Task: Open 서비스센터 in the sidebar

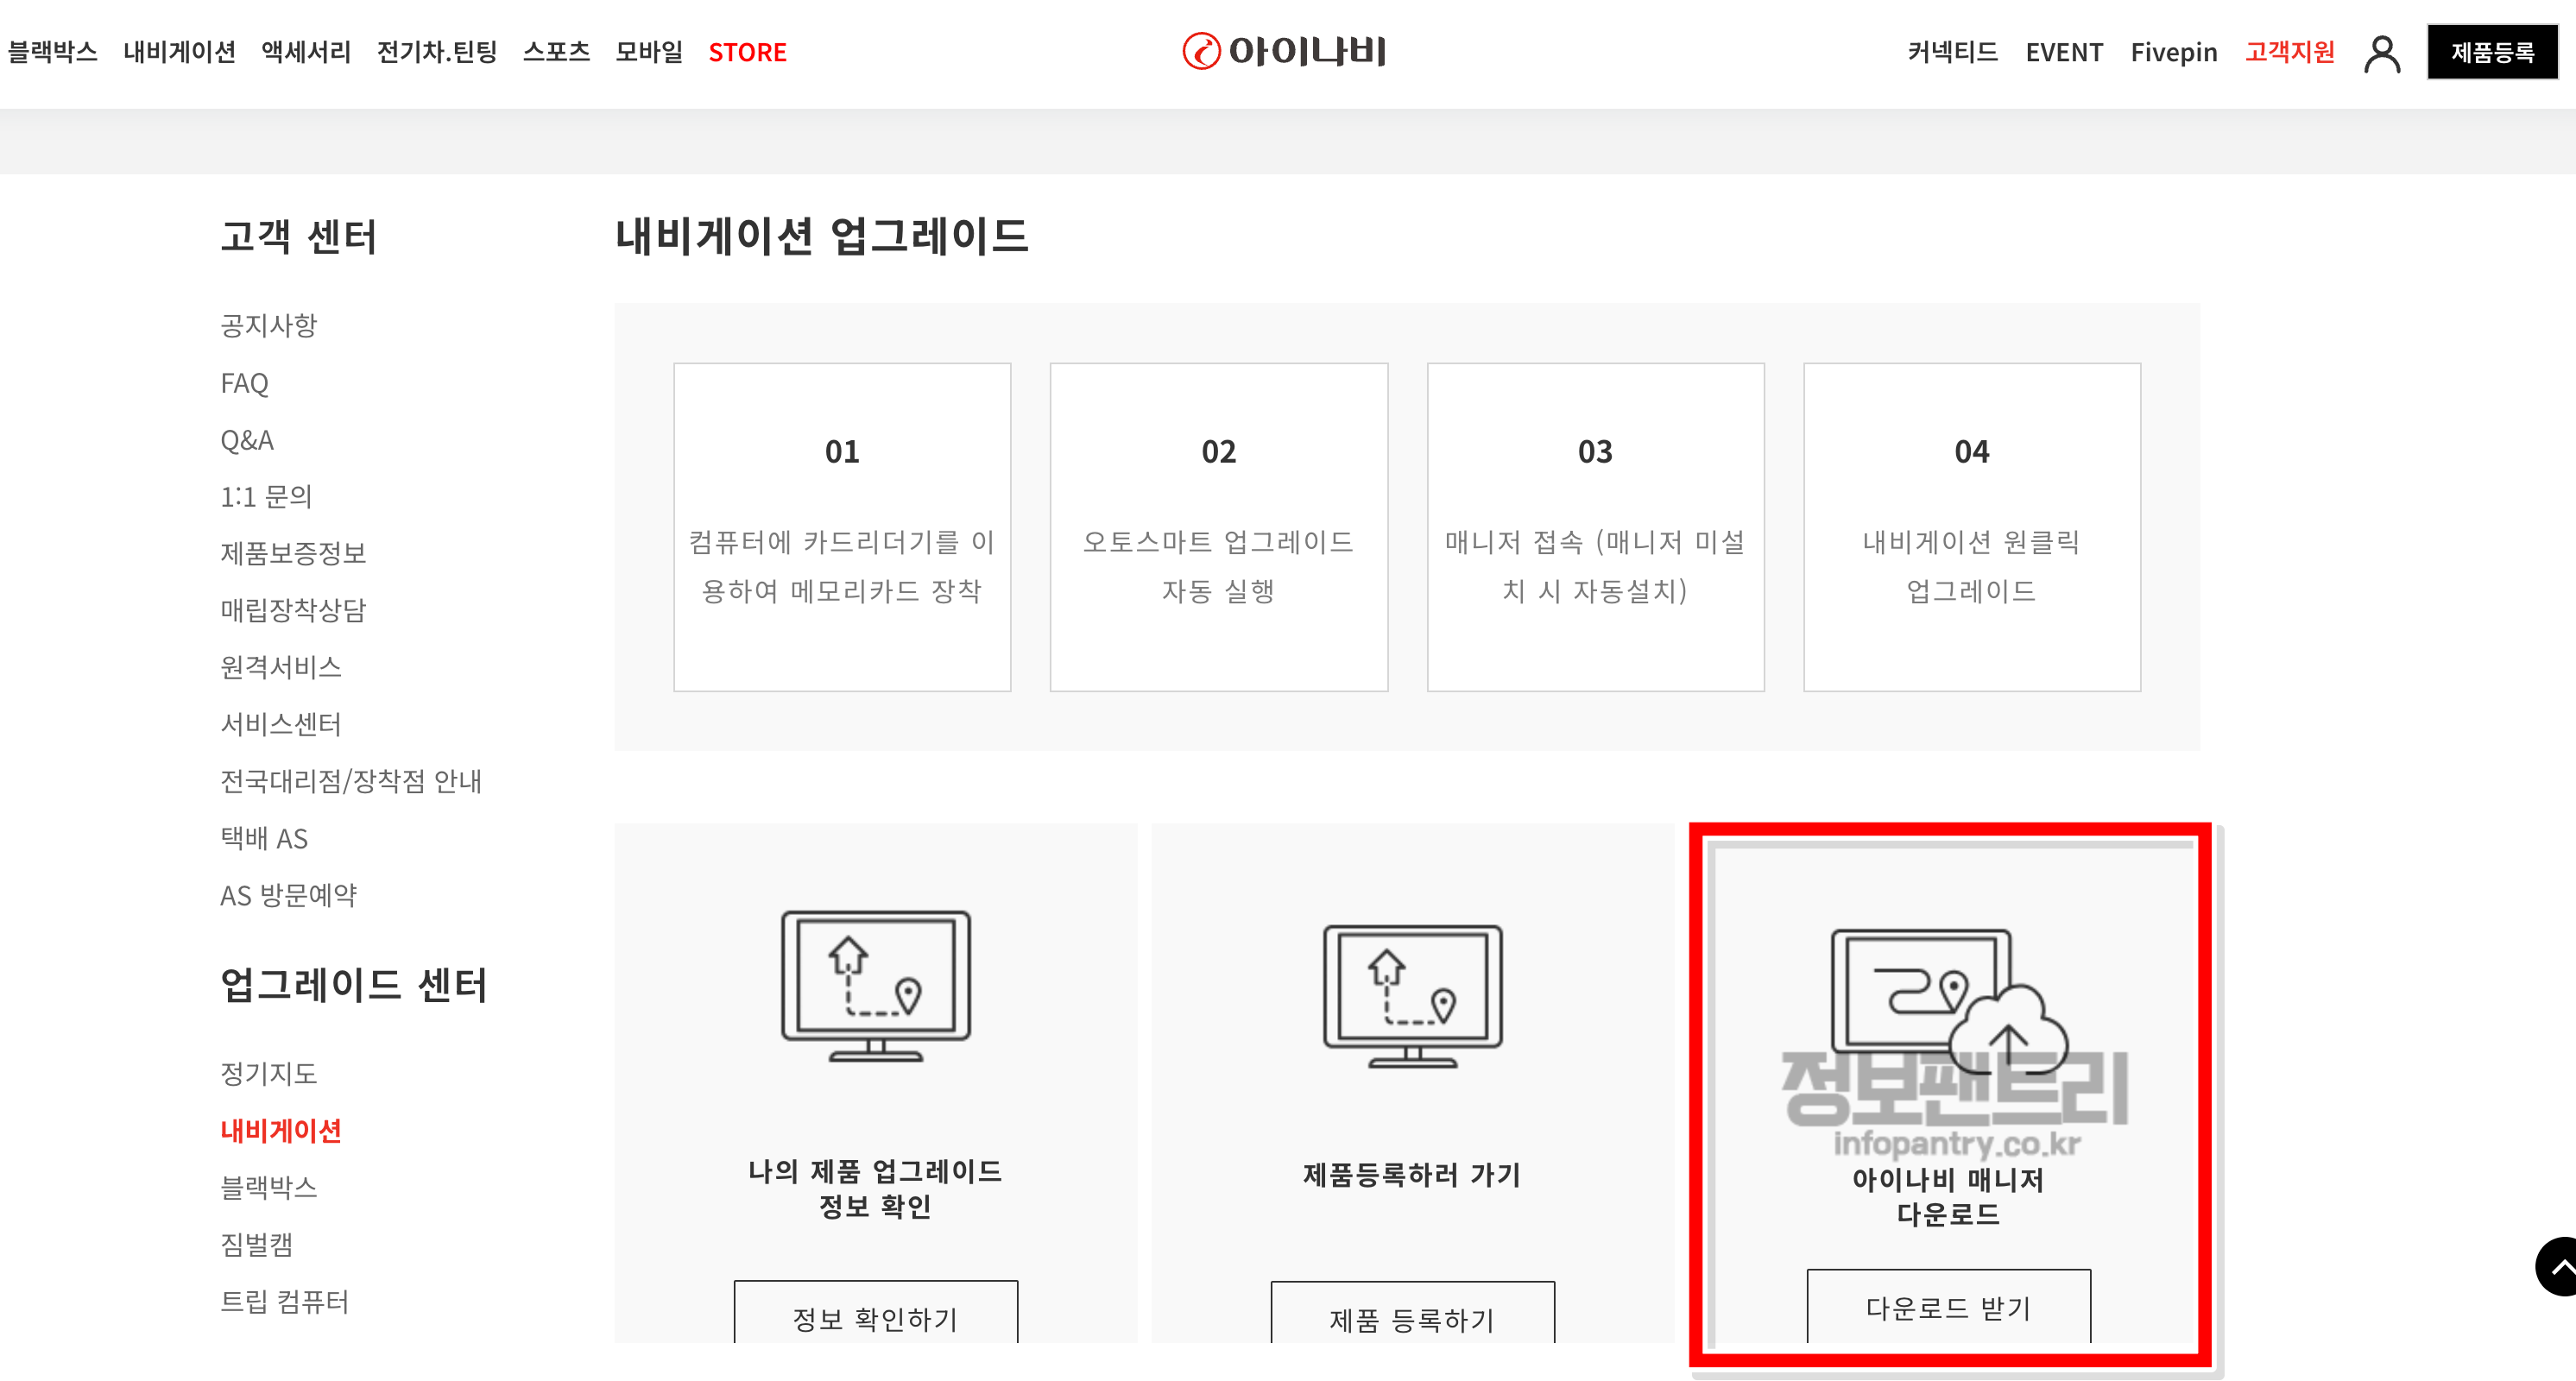Action: [x=280, y=723]
